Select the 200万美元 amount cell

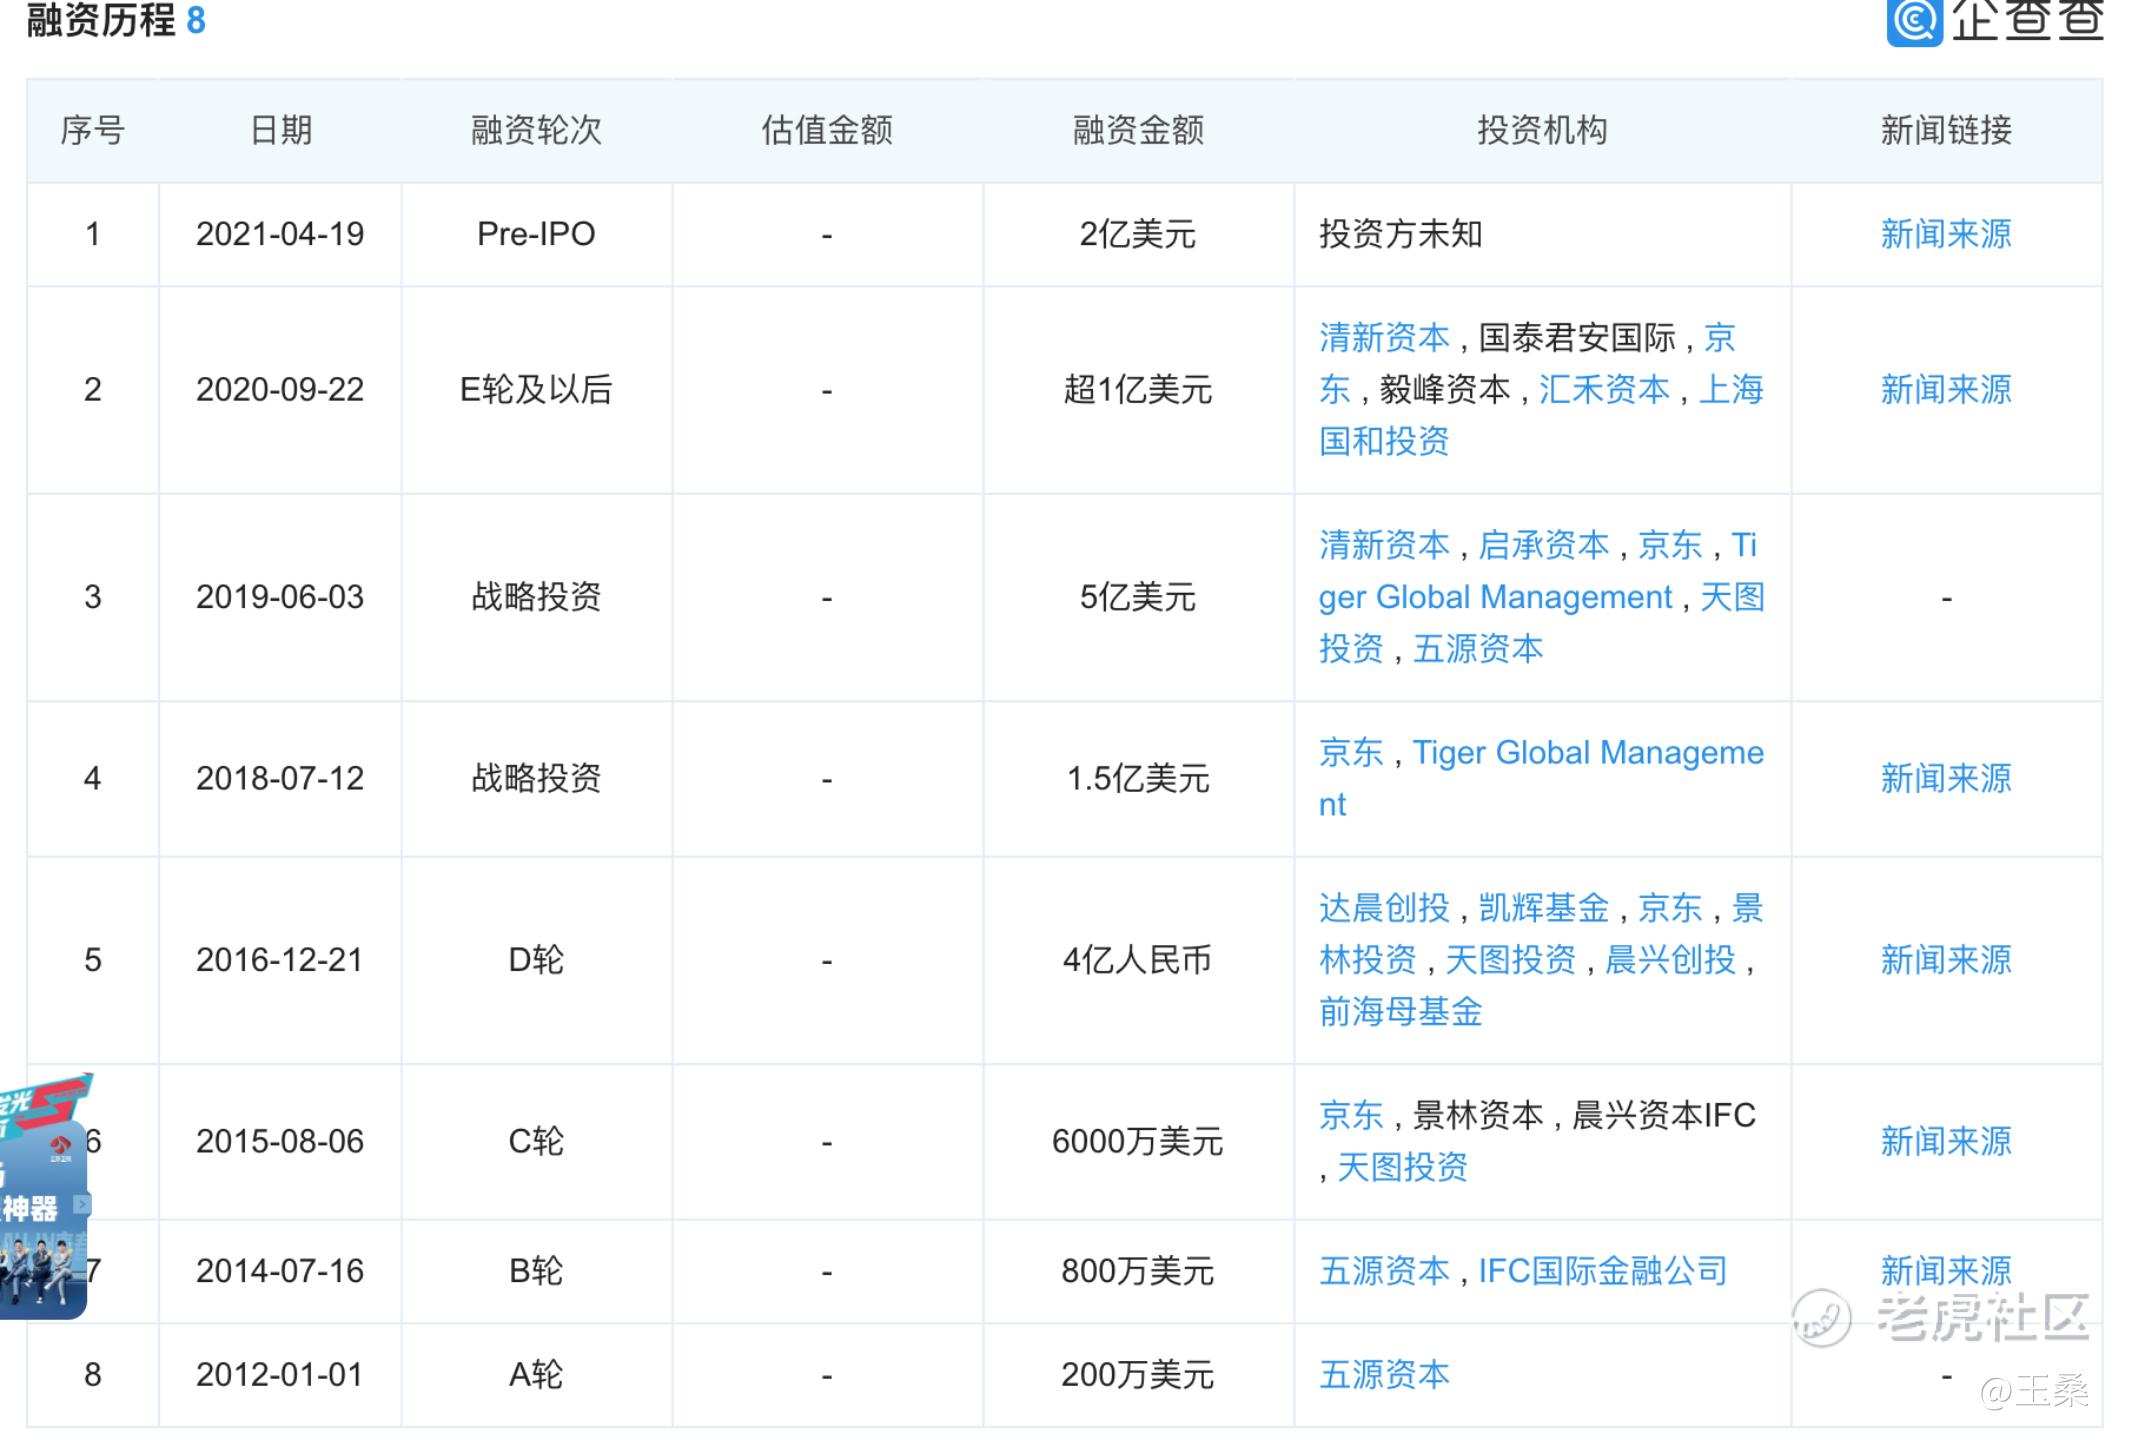pyautogui.click(x=1138, y=1375)
